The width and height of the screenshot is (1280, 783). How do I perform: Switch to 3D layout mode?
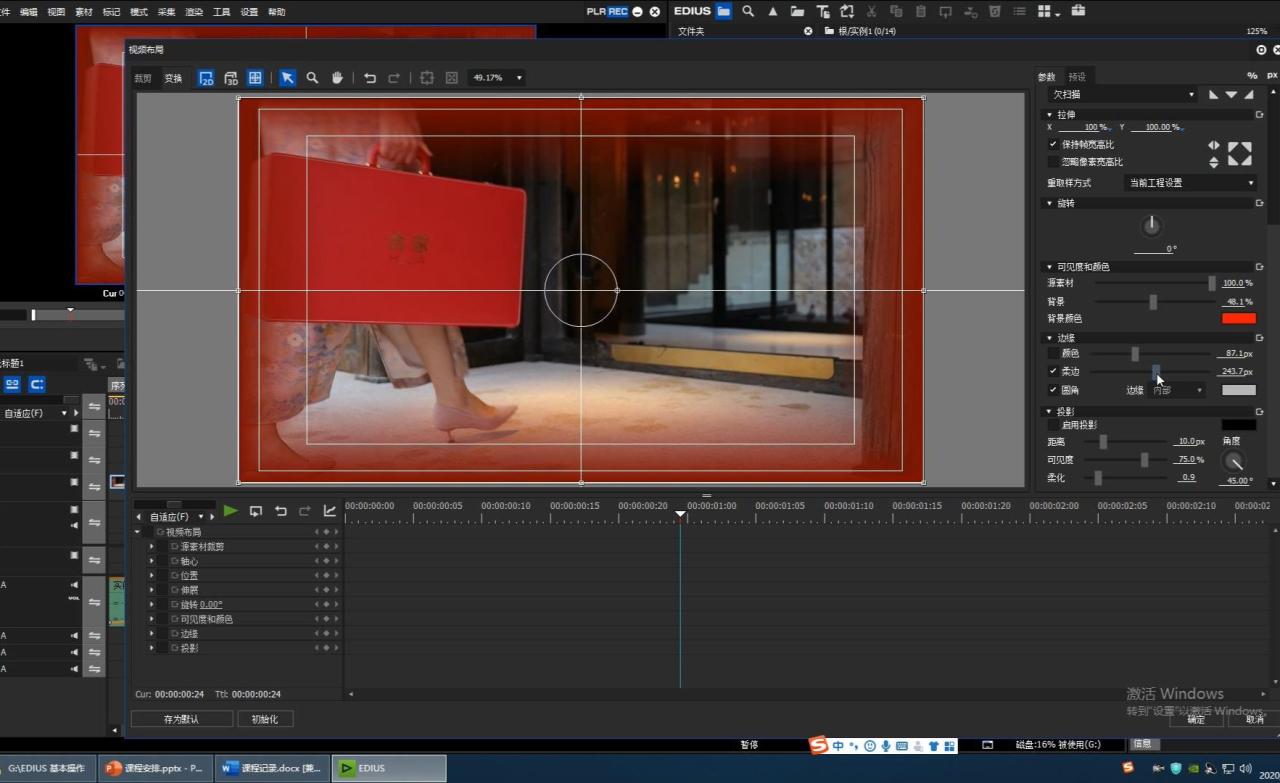231,78
